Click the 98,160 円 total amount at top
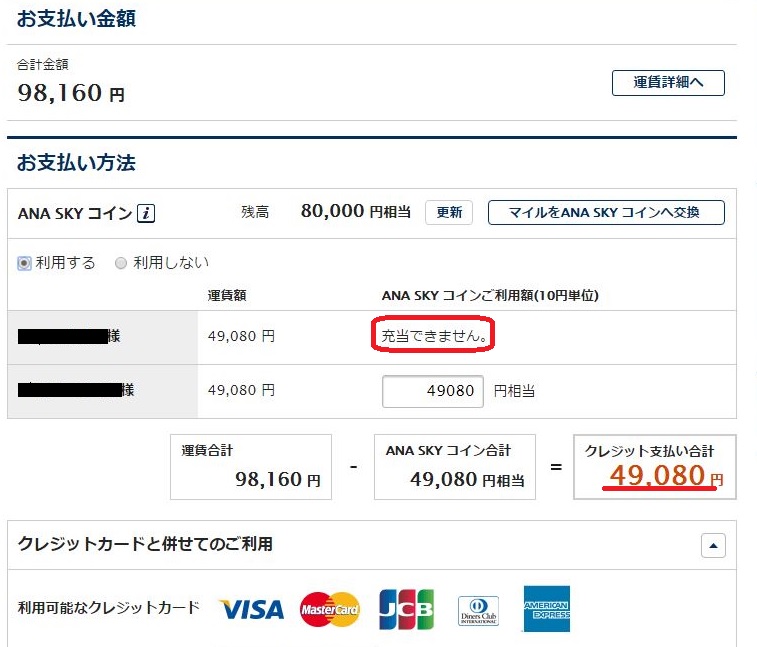 point(71,93)
